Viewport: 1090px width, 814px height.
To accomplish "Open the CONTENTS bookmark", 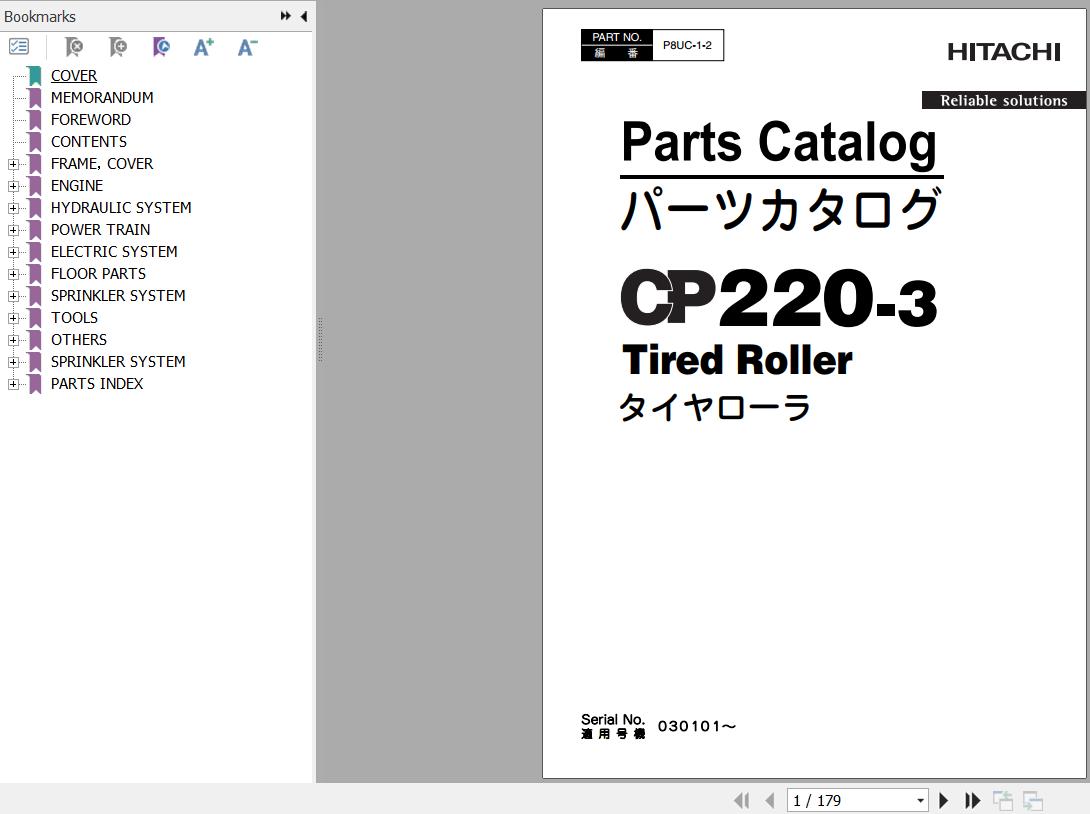I will point(89,142).
